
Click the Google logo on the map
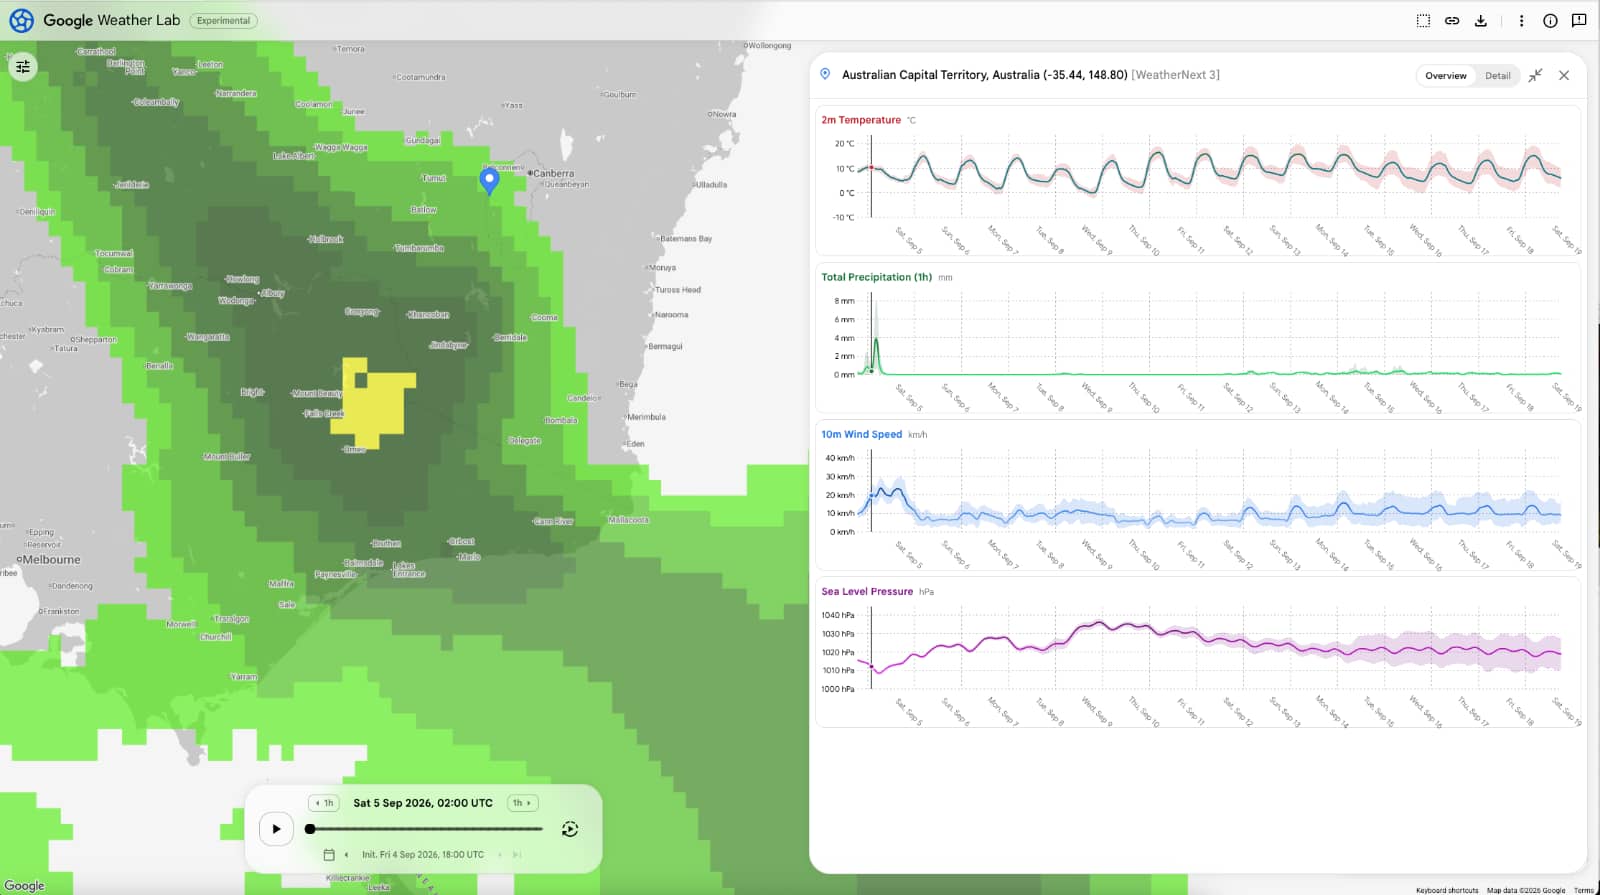24,886
